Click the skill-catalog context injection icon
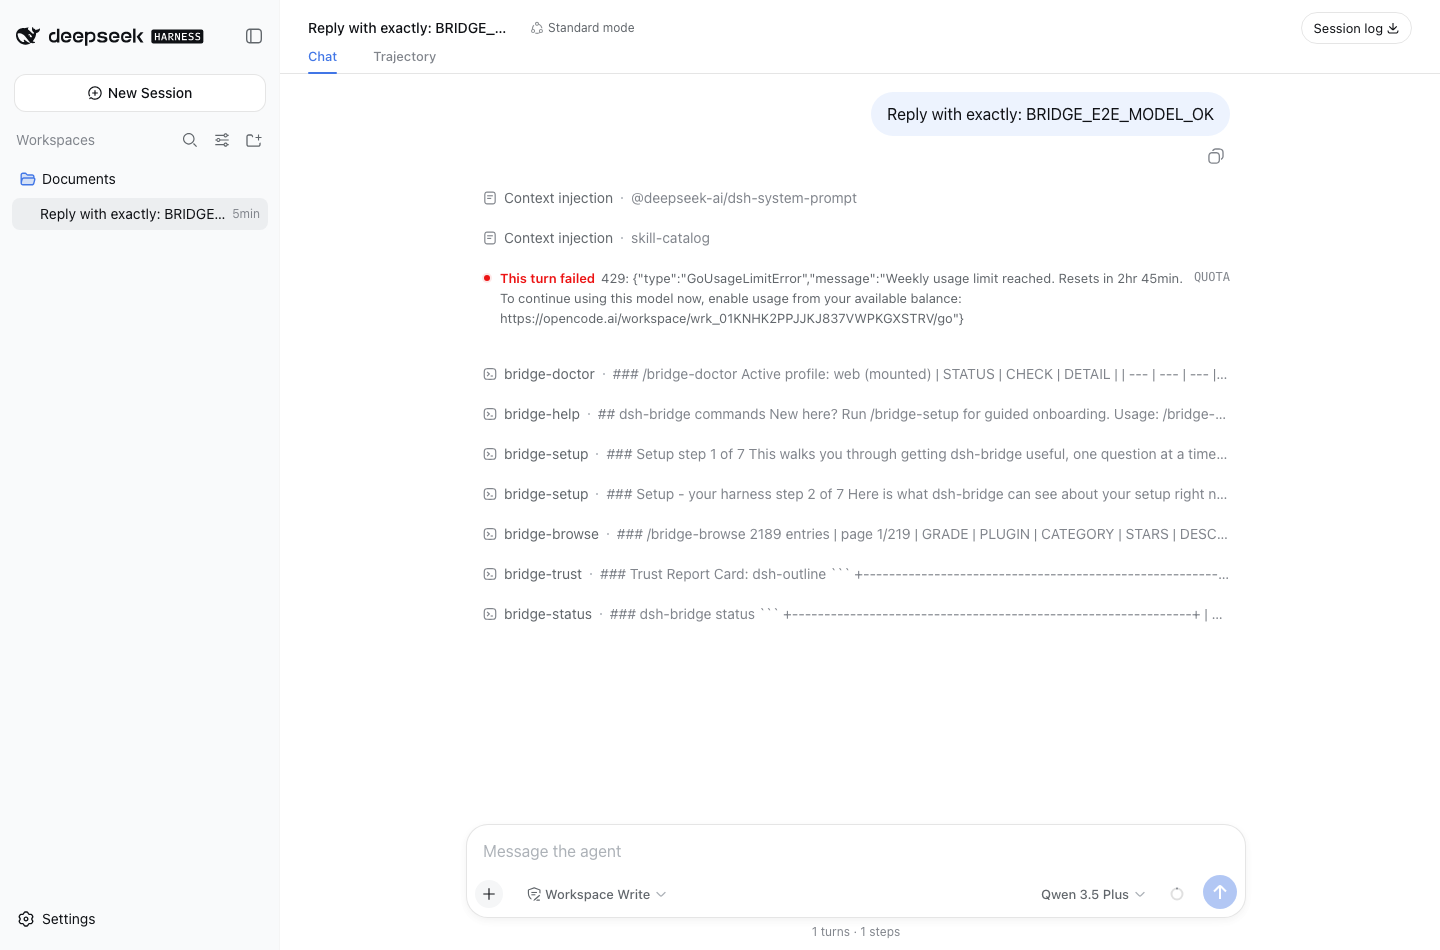1440x950 pixels. (x=490, y=238)
